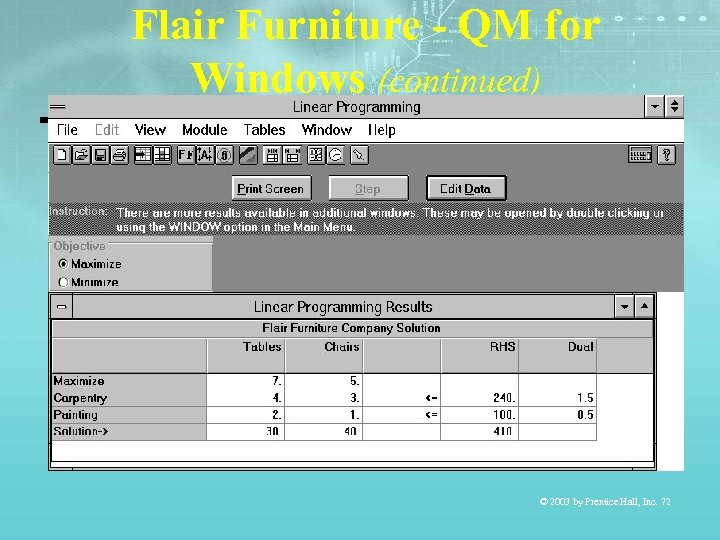Screen dimensions: 720x540
Task: Open the Results window control menu box
Action: pos(62,307)
